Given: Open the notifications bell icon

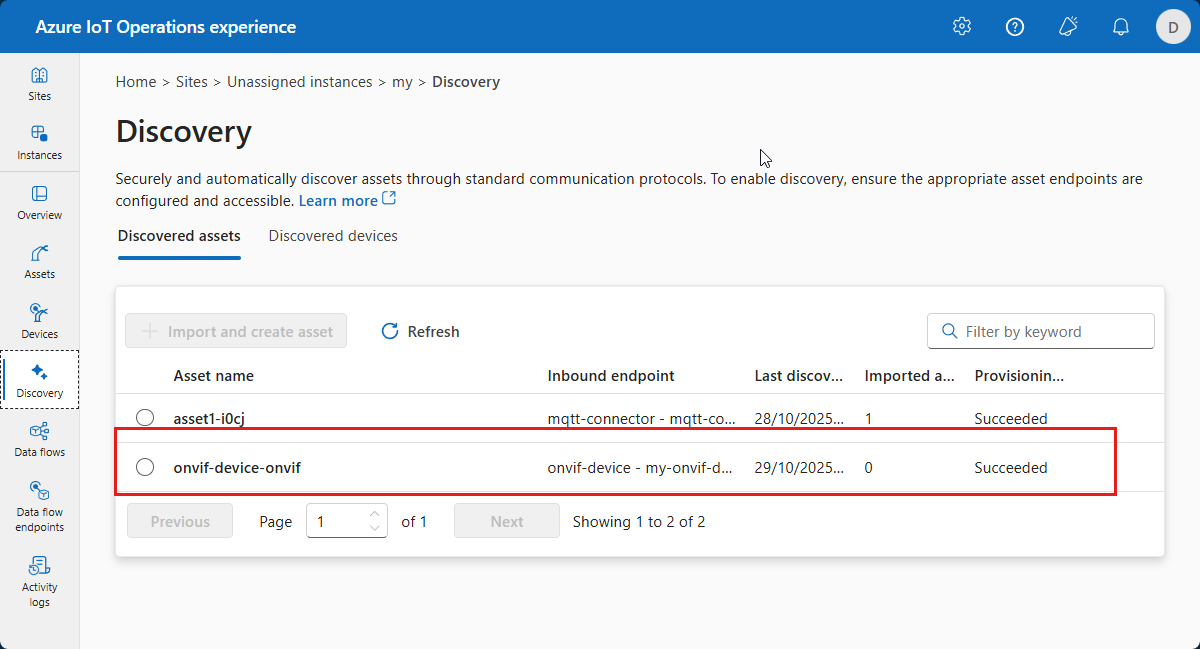Looking at the screenshot, I should 1121,27.
